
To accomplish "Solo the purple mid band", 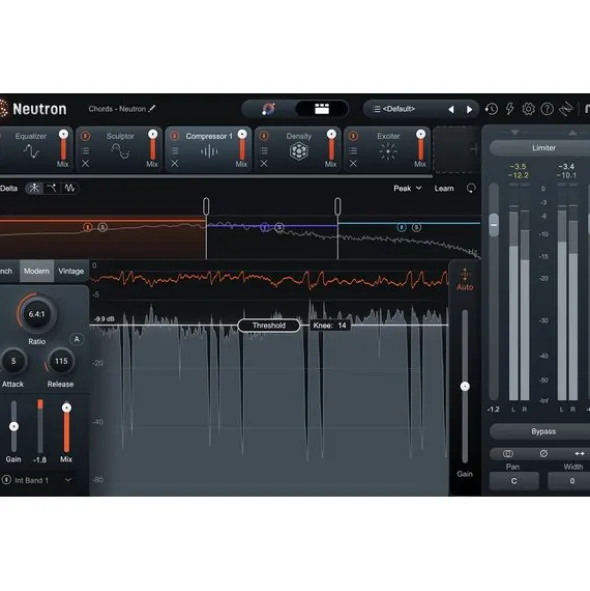I will point(279,227).
